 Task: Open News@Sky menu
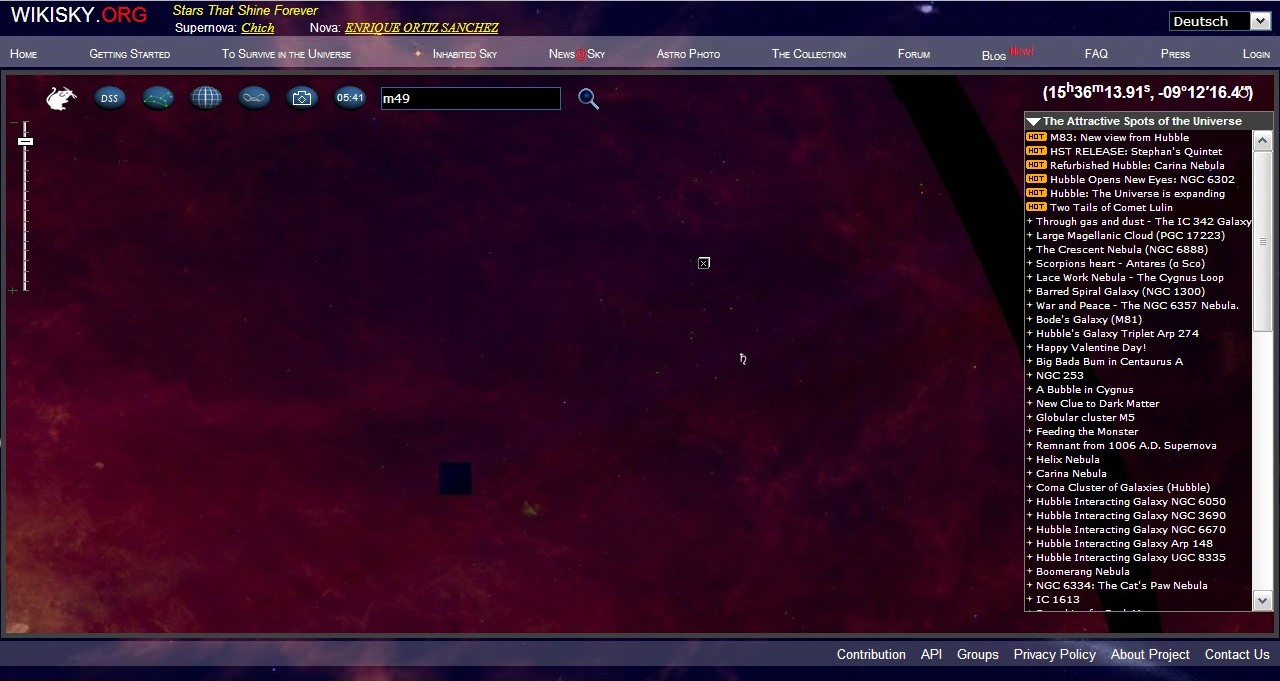(x=577, y=54)
